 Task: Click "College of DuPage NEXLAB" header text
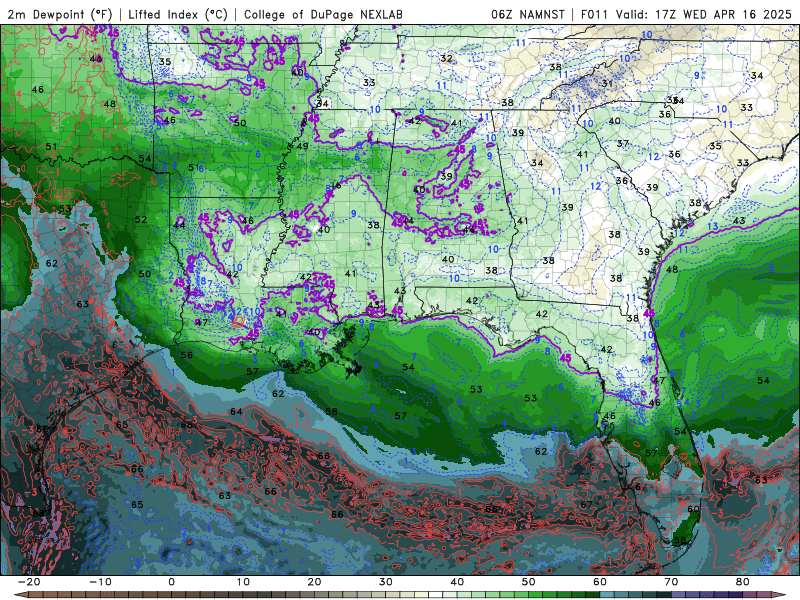[323, 14]
